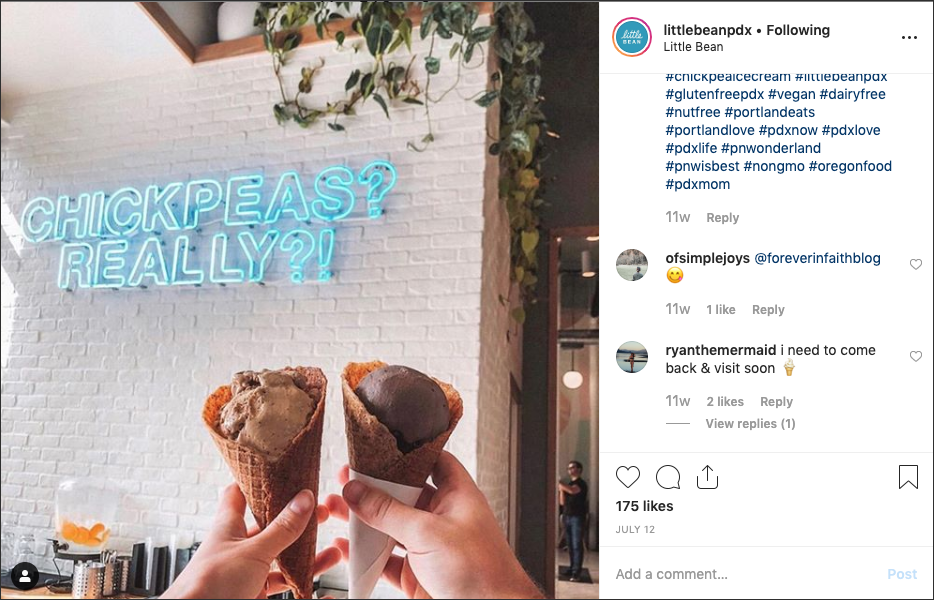Like the ryanthemermaid comment
934x600 pixels.
[x=916, y=356]
